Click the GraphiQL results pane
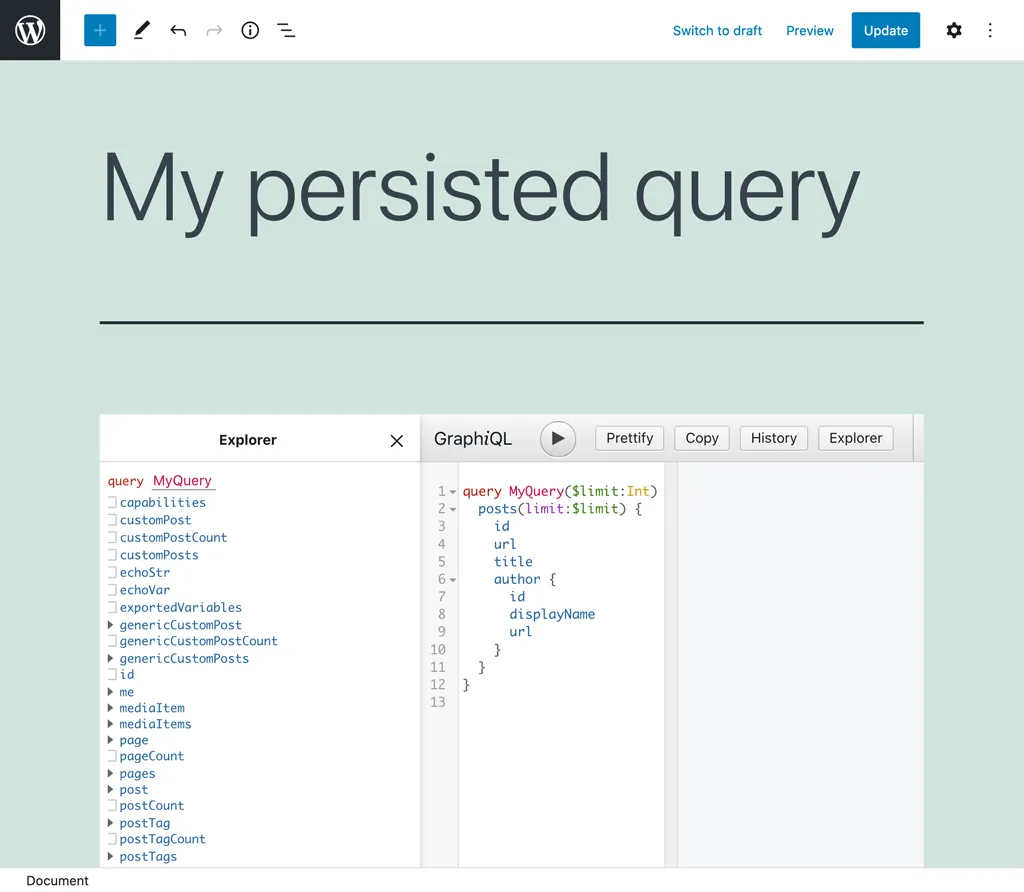 (x=801, y=665)
